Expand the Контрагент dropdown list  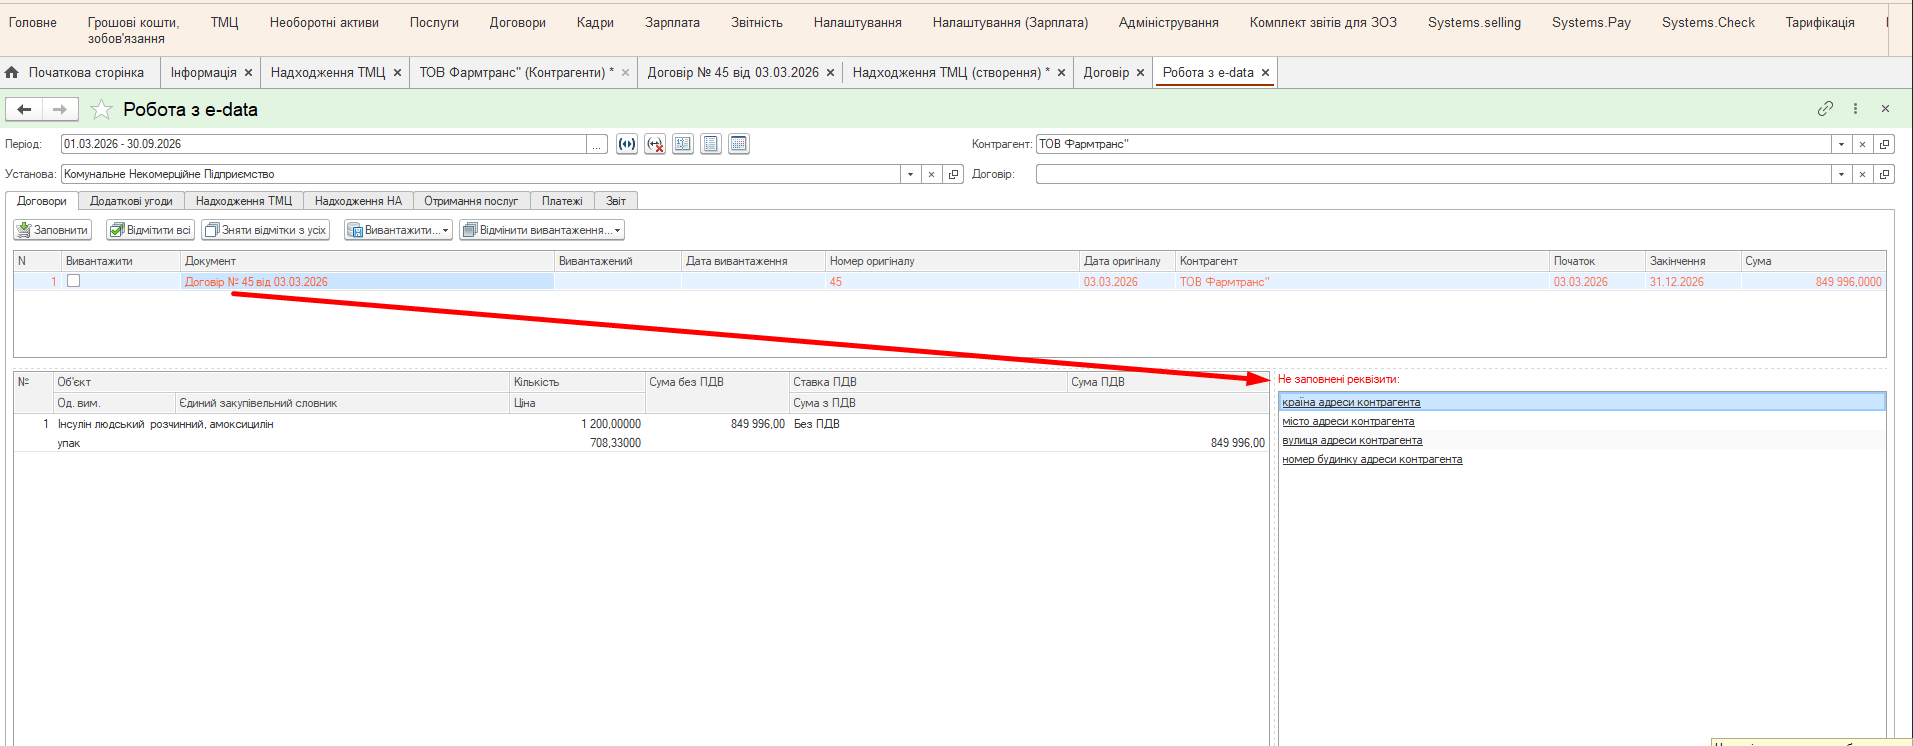pos(1841,144)
